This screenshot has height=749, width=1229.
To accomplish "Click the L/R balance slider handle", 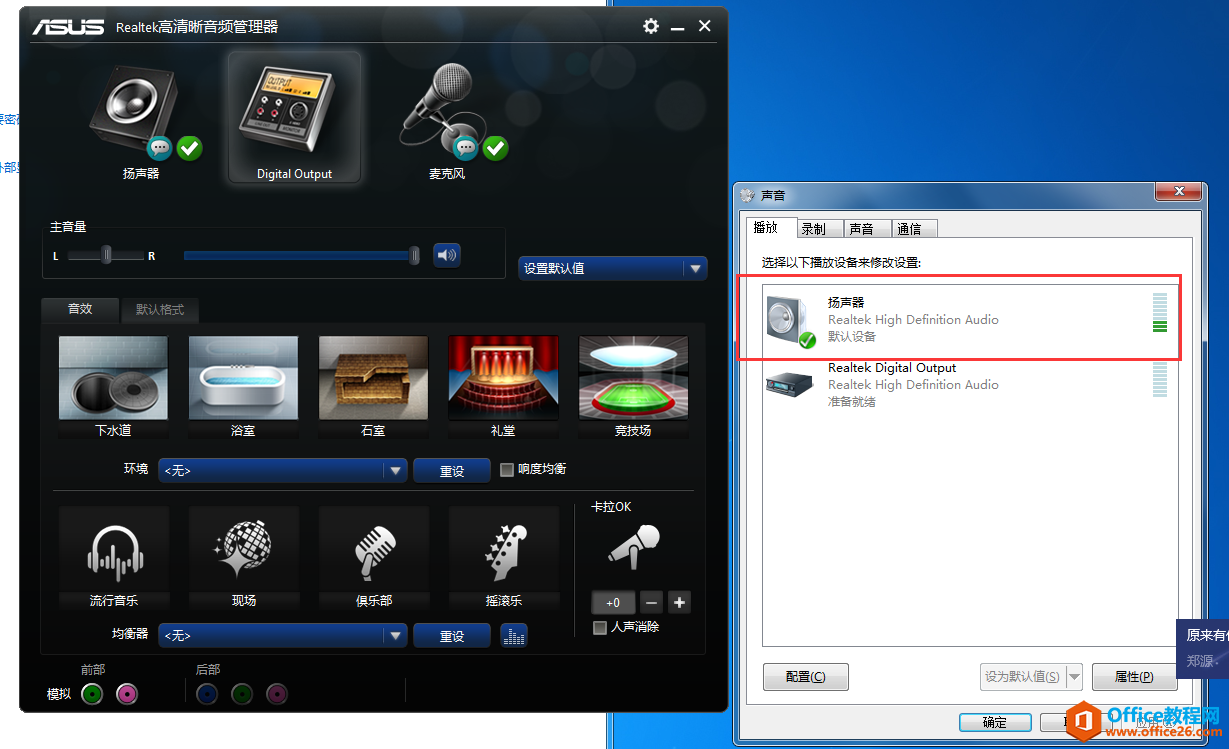I will pyautogui.click(x=107, y=255).
